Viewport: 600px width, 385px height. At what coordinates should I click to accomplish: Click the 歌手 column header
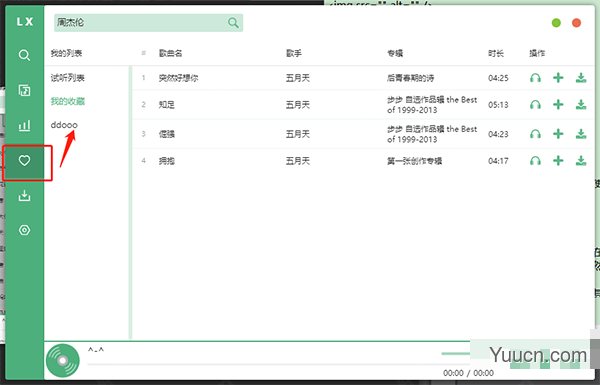pyautogui.click(x=294, y=53)
